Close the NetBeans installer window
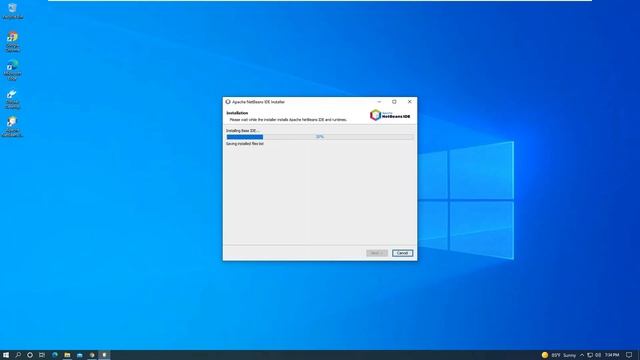 pos(409,102)
